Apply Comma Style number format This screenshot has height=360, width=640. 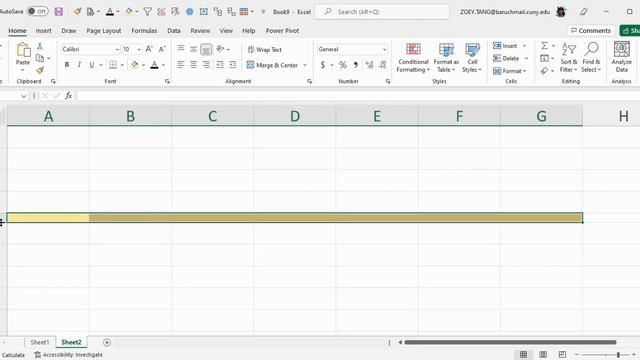[356, 65]
